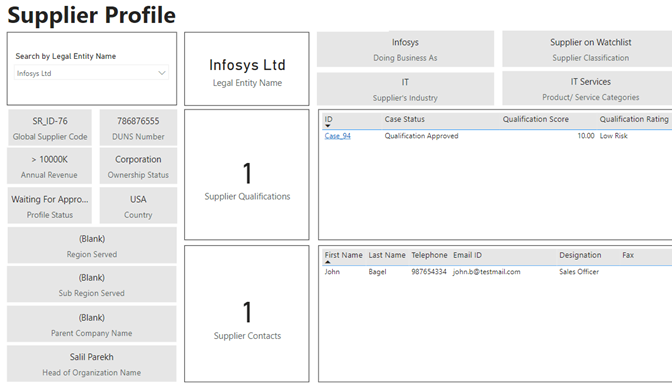Select the 'Qualification Approved' cell
Image resolution: width=672 pixels, height=383 pixels.
[x=421, y=136]
